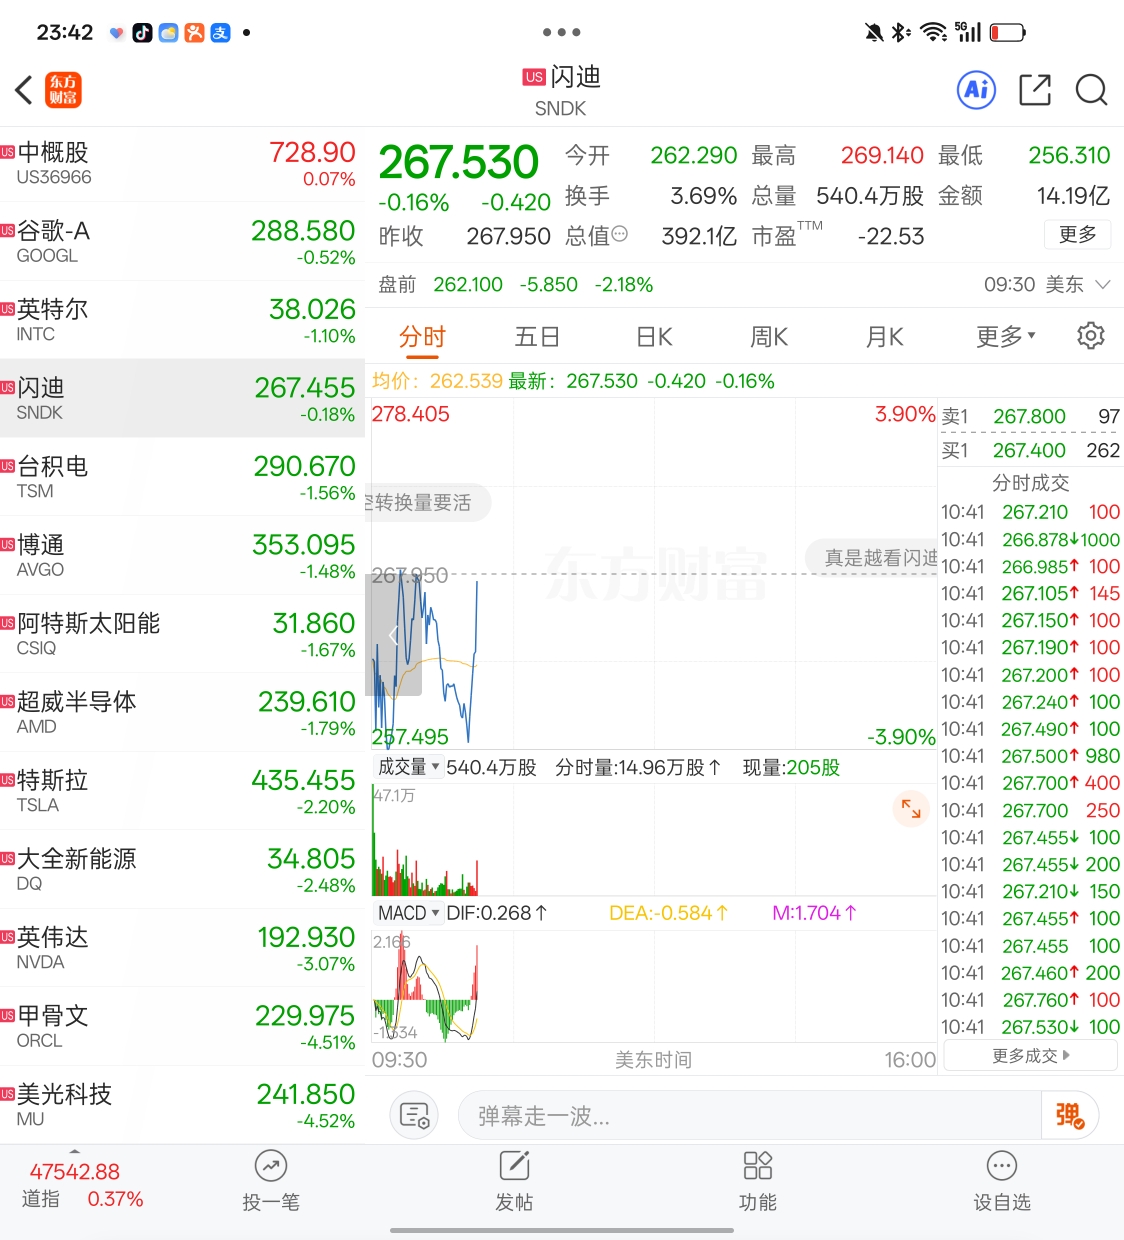Switch to the 五日 tab
The image size is (1124, 1240).
click(x=537, y=337)
